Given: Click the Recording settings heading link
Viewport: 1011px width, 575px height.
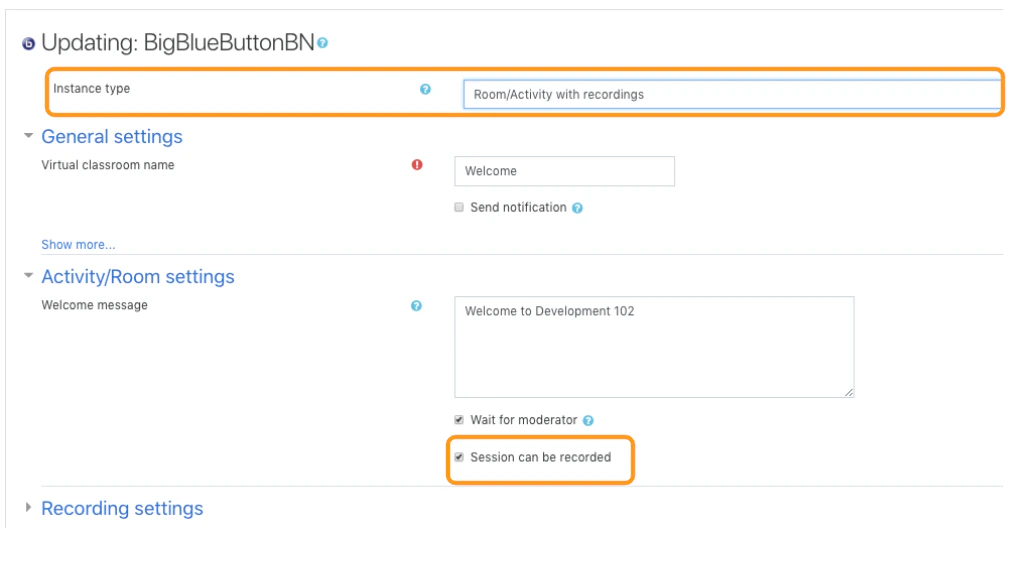Looking at the screenshot, I should pos(123,509).
